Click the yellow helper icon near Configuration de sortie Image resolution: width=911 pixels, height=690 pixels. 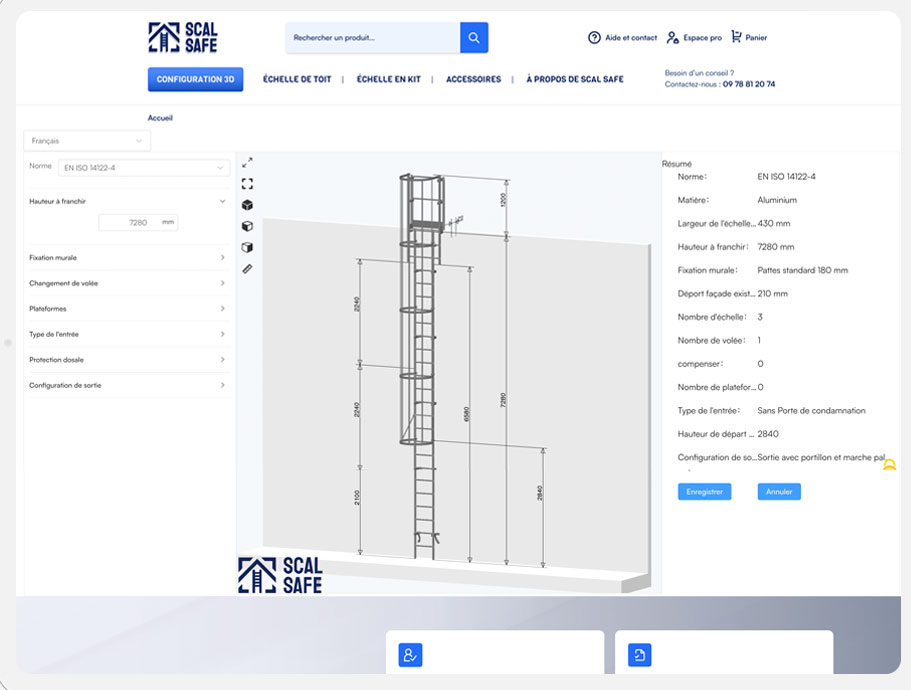(x=887, y=464)
